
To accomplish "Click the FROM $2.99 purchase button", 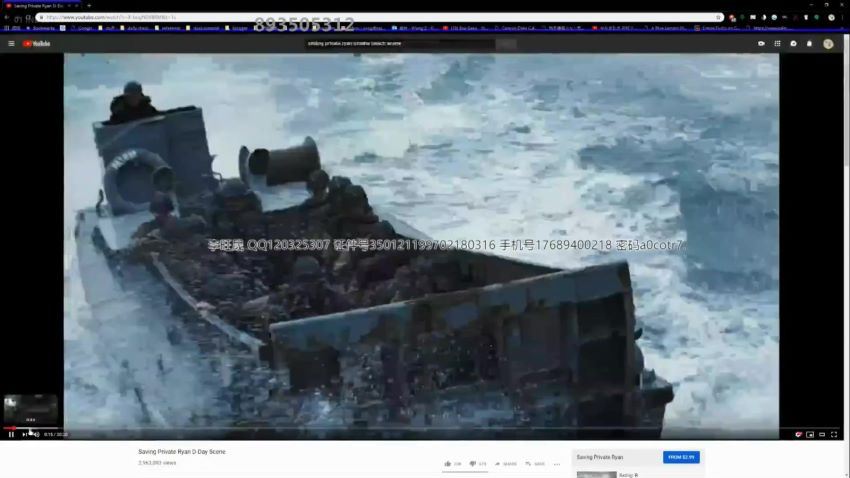I will pyautogui.click(x=681, y=457).
